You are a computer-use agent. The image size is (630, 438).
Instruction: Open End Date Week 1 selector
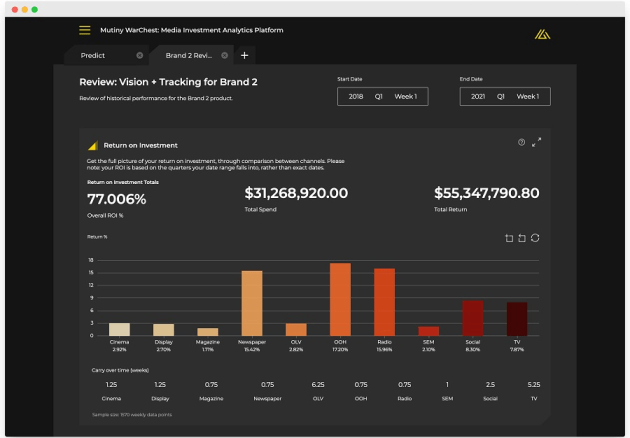(x=528, y=96)
